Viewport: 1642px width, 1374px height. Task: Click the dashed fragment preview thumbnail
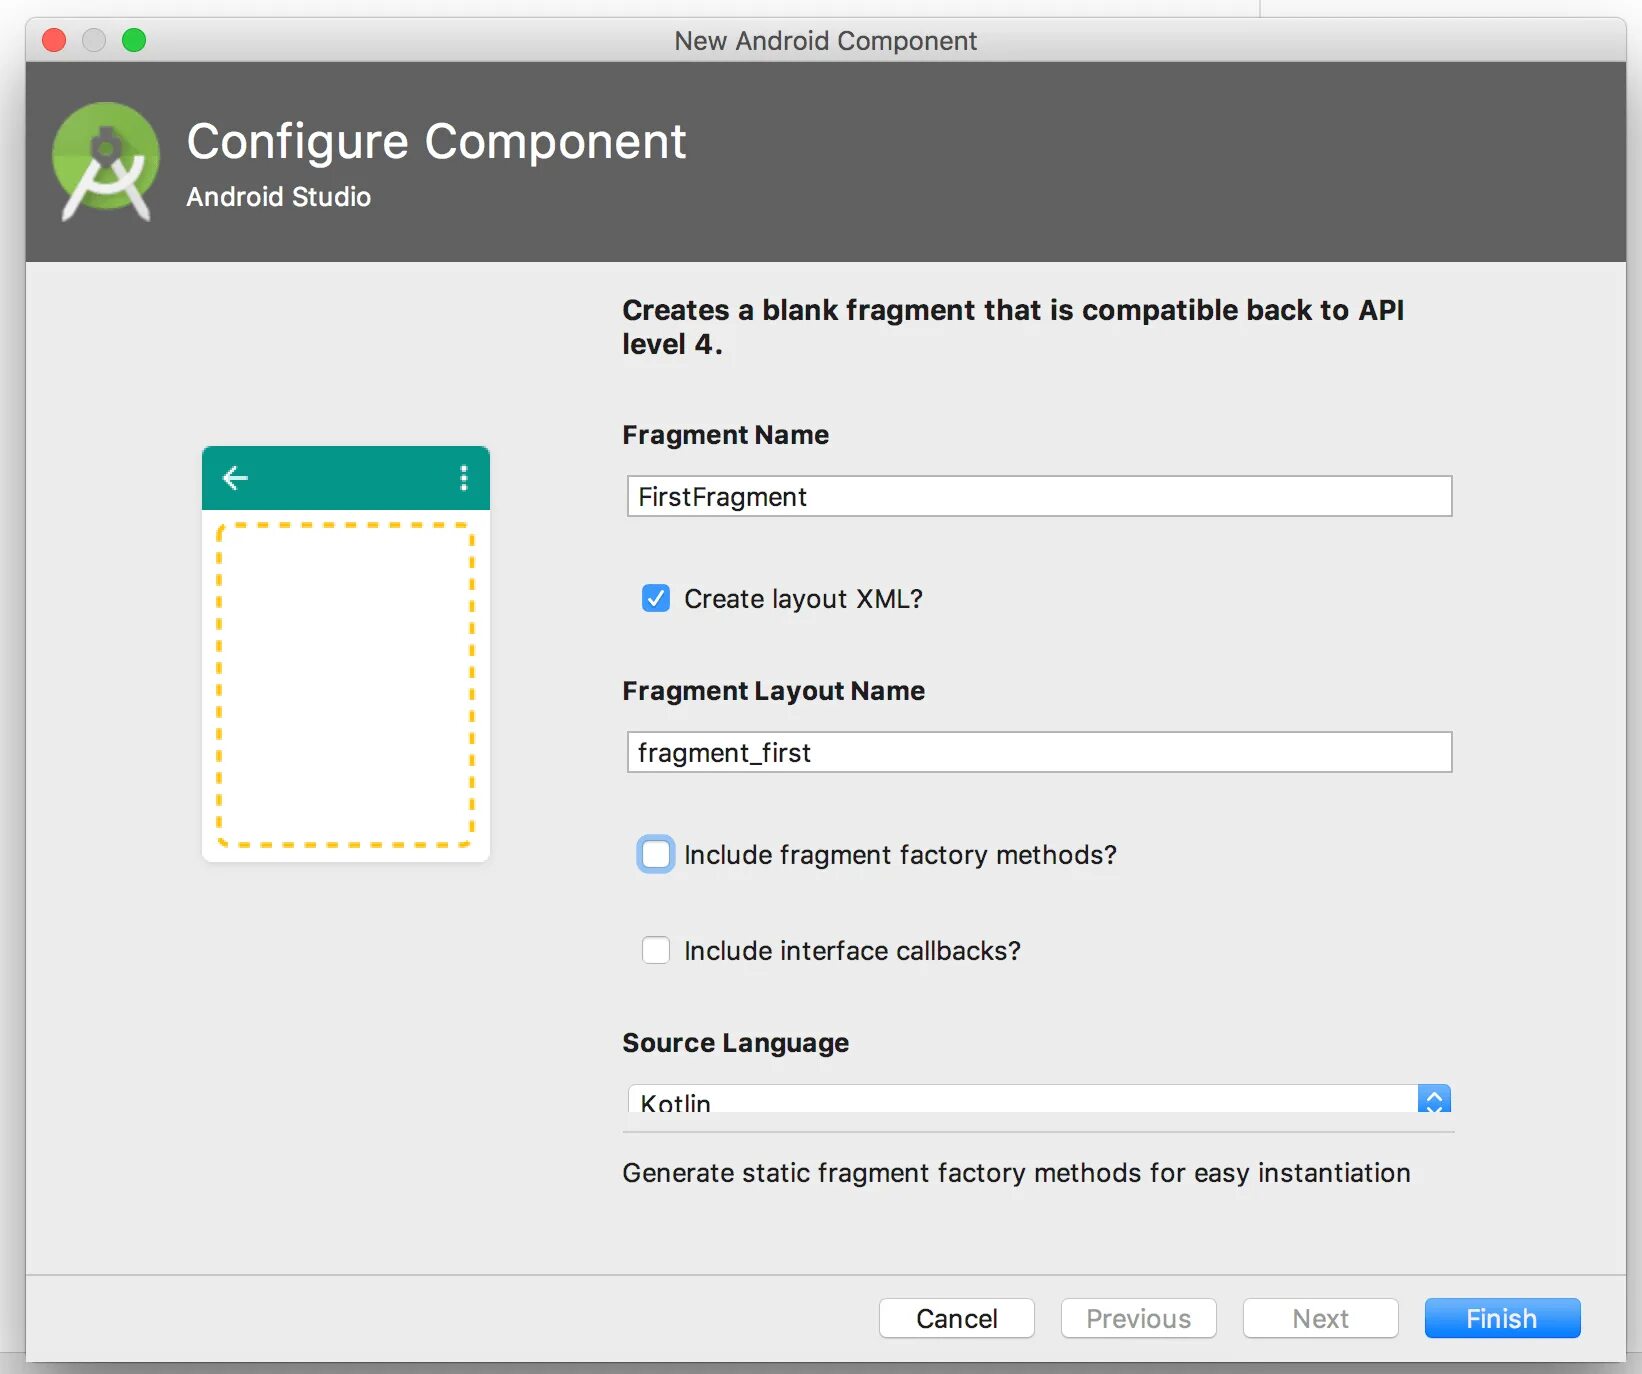[345, 684]
